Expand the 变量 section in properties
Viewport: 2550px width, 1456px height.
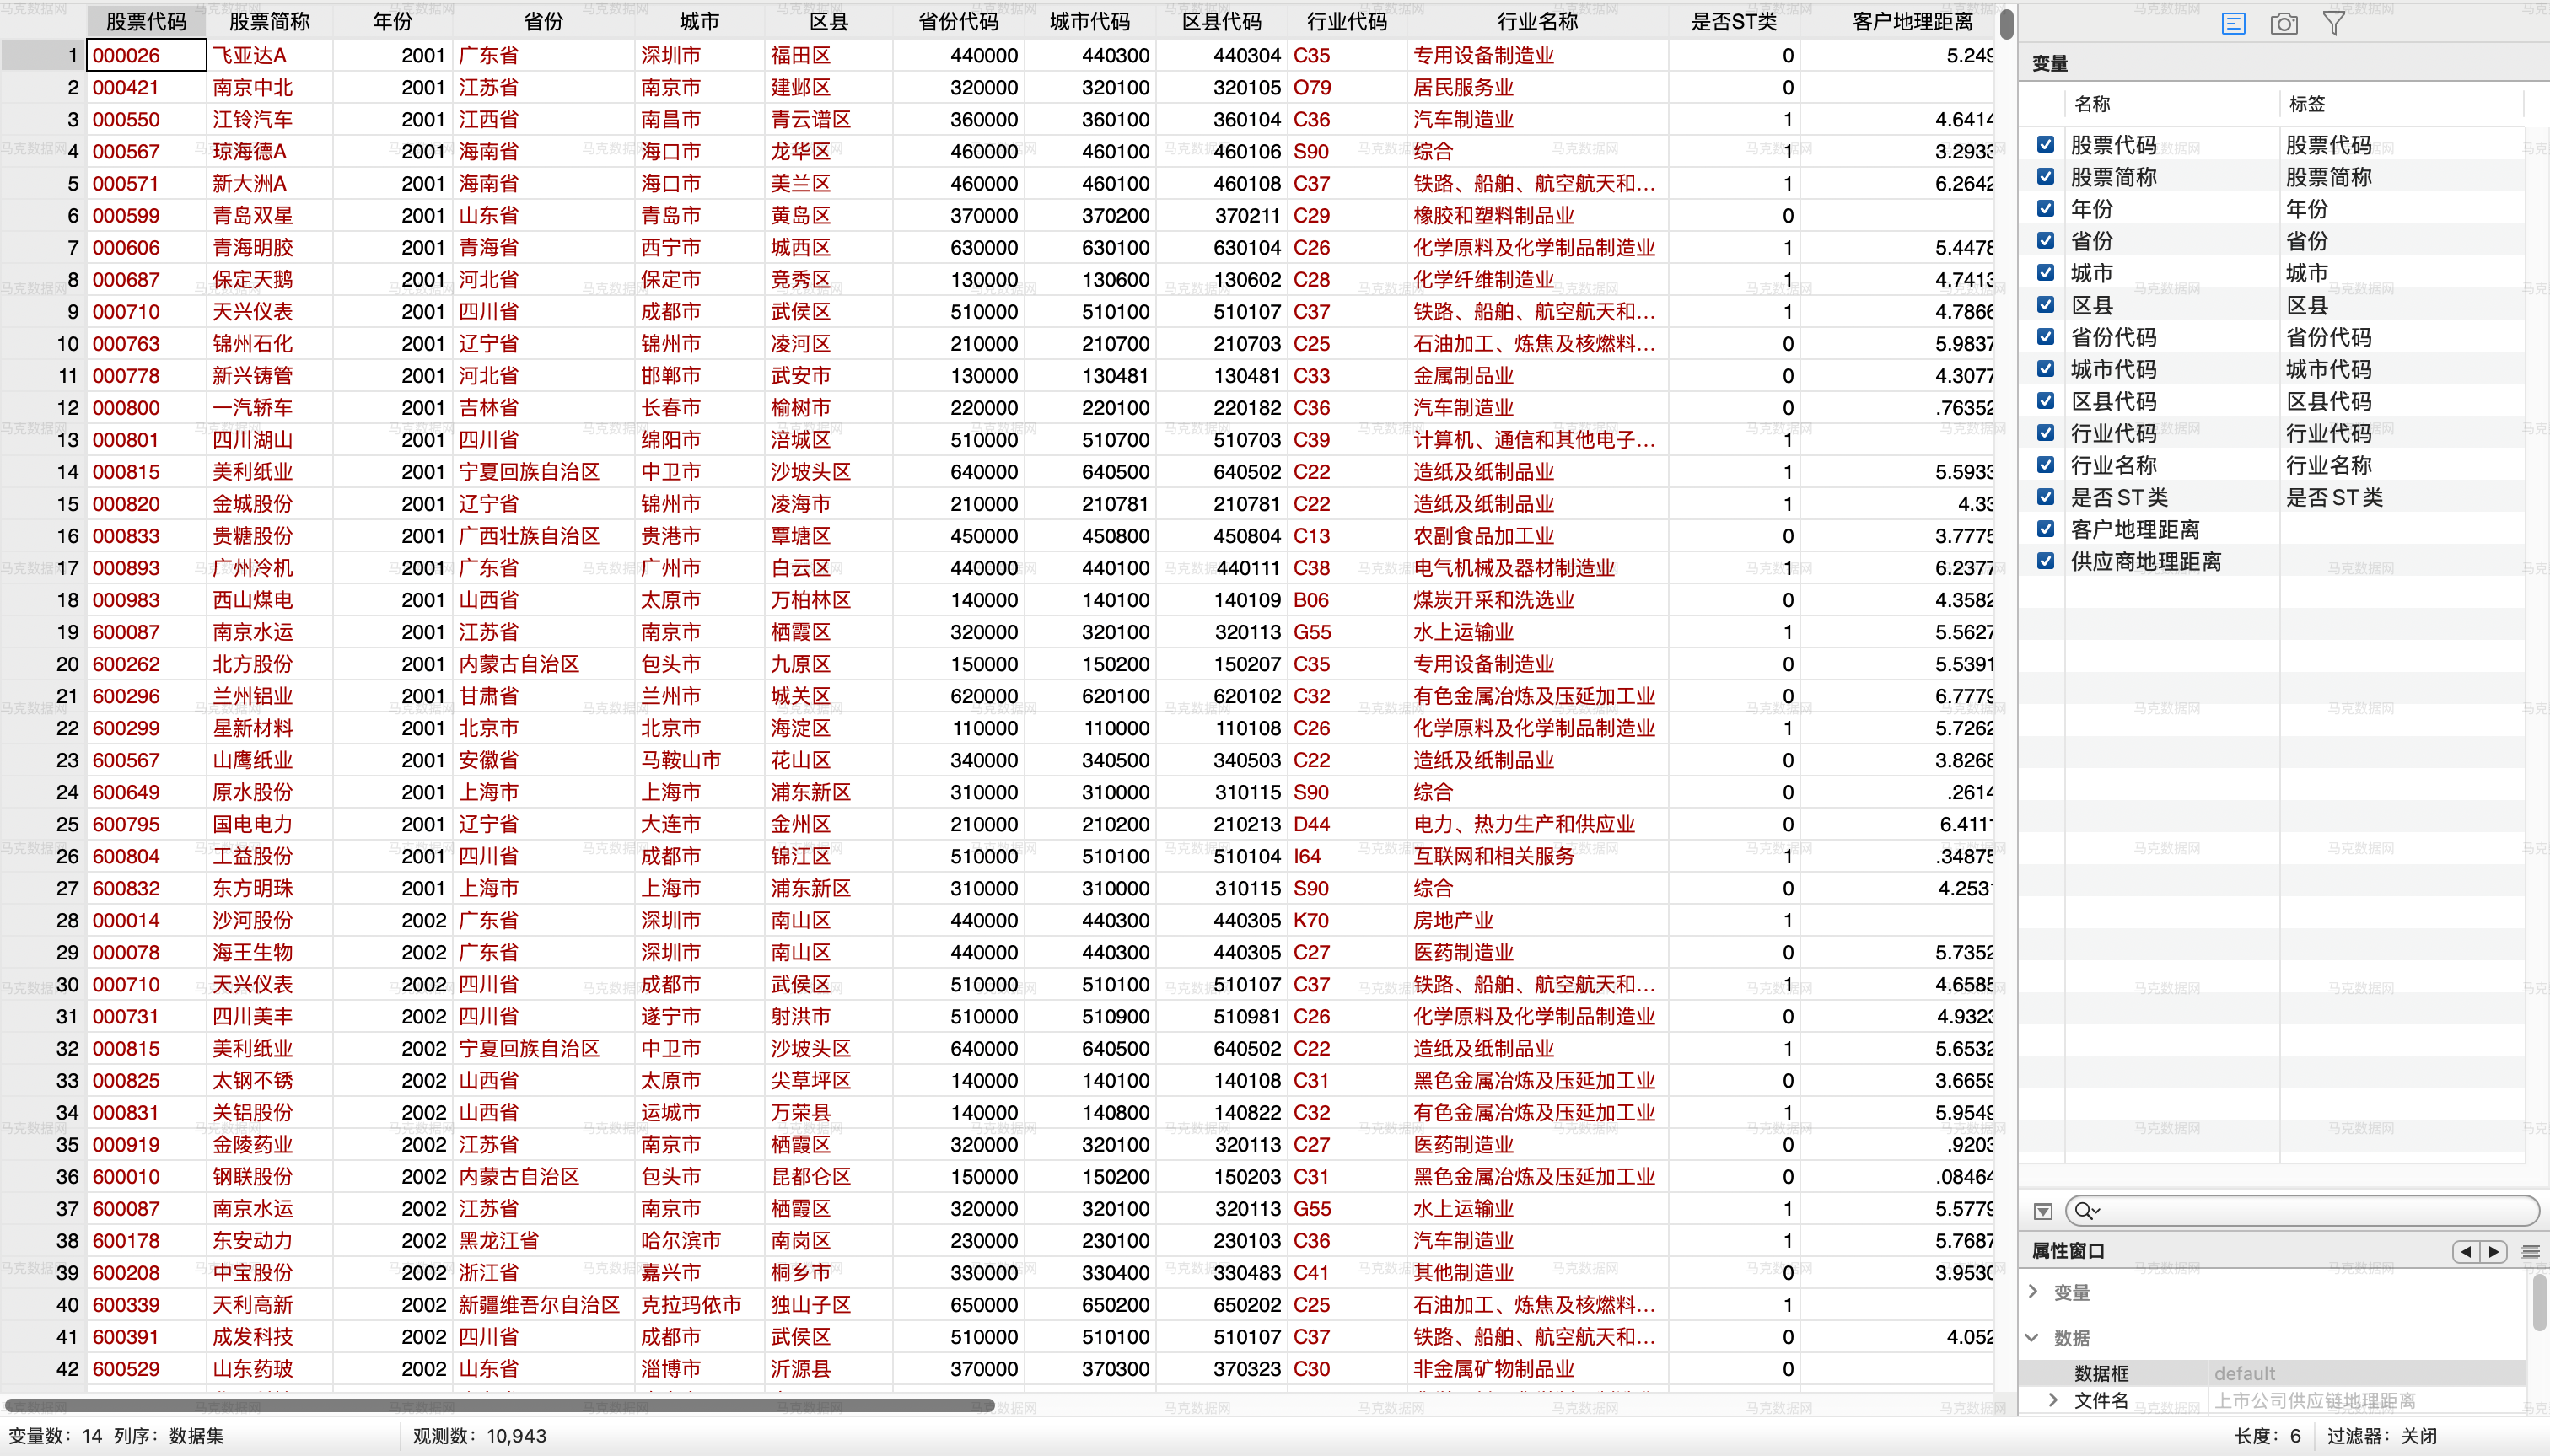(x=2033, y=1291)
